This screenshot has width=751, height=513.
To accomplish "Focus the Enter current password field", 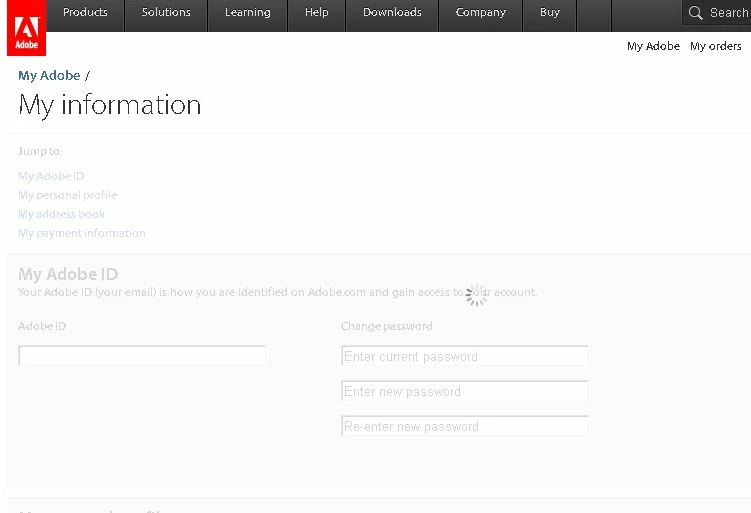I will 465,356.
